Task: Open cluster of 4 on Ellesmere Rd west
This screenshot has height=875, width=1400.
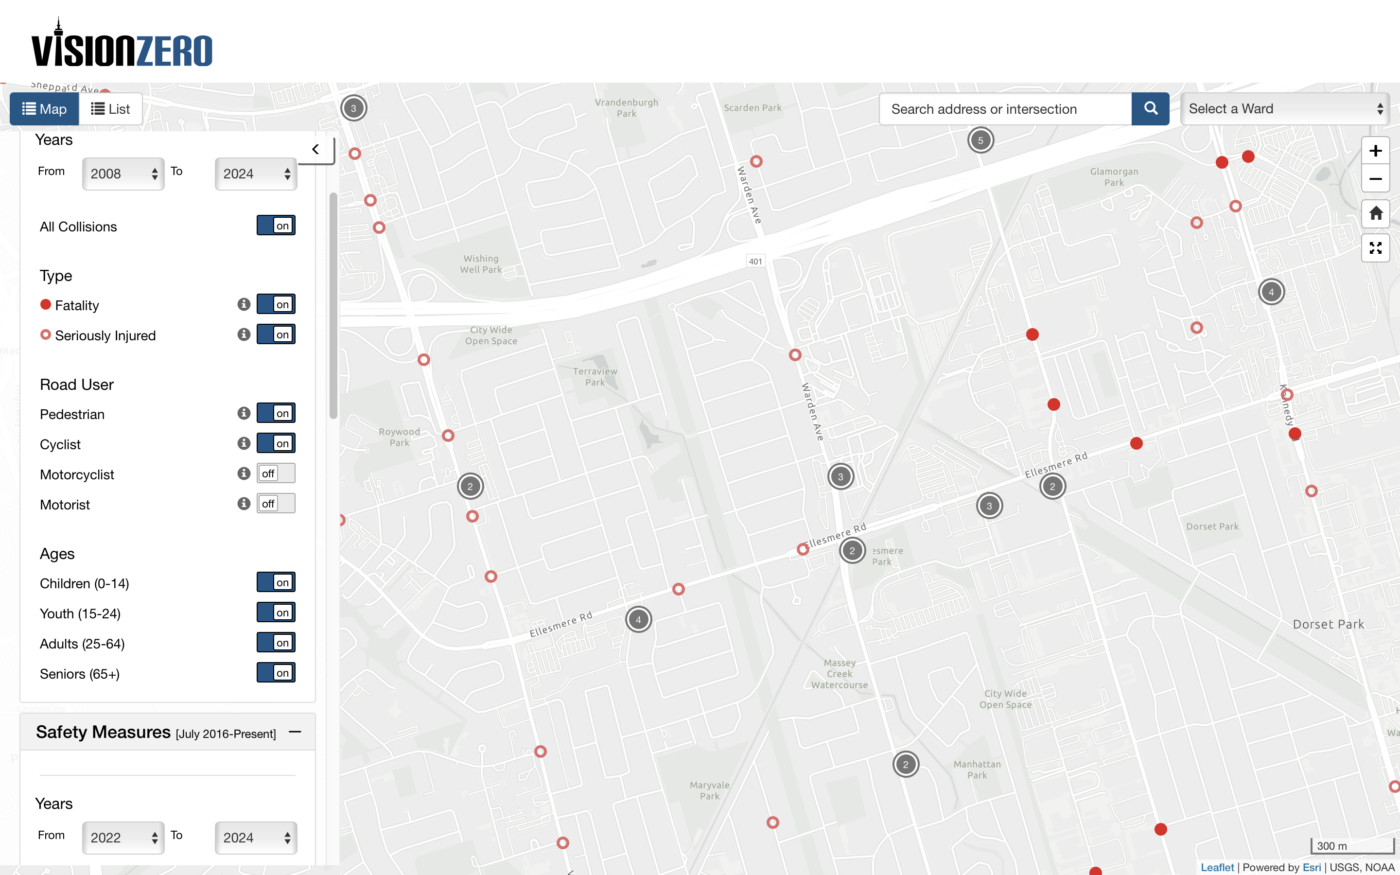Action: pos(638,620)
